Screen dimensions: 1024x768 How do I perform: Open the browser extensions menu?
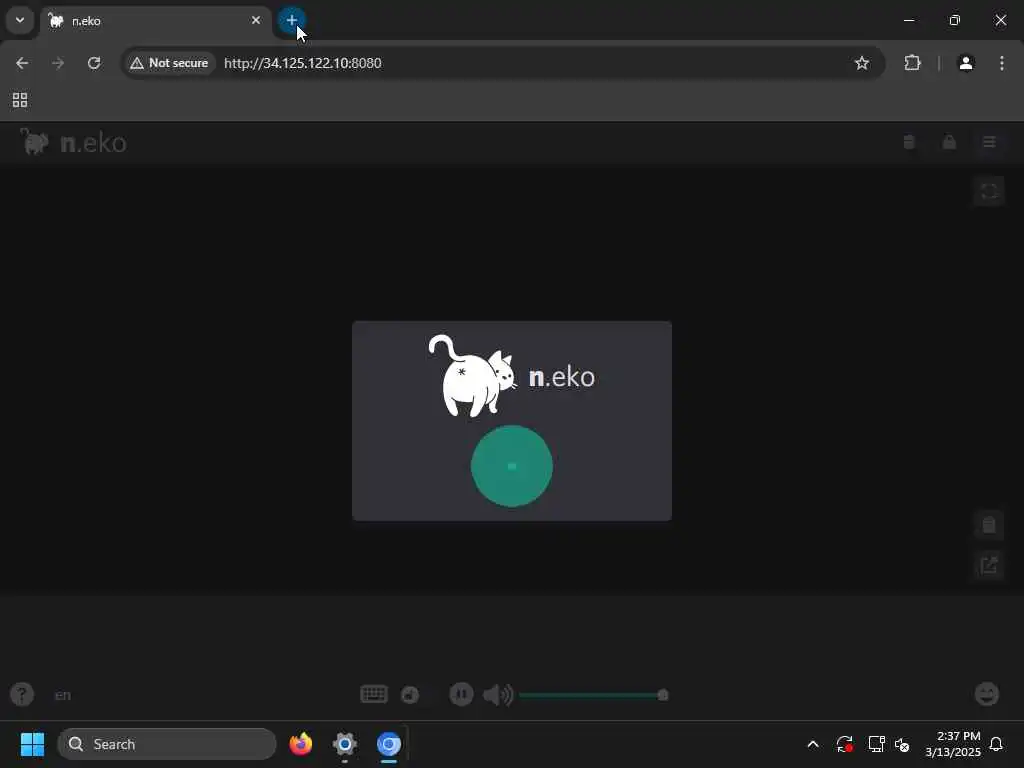point(912,63)
